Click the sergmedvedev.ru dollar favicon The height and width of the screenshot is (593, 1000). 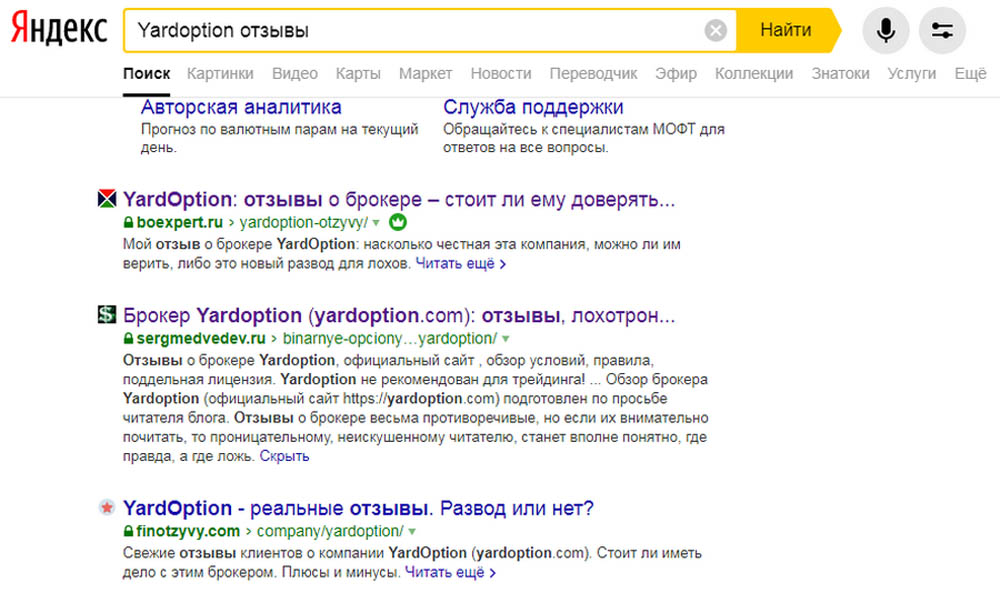coord(107,314)
